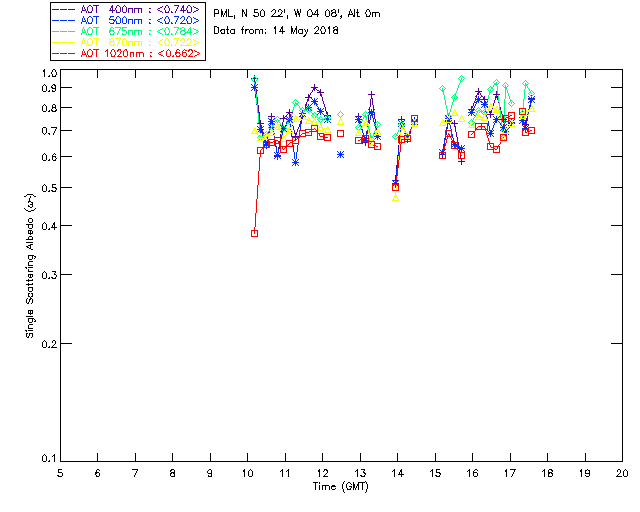The image size is (640, 512).
Task: Click the x-axis tick label 10
Action: pos(247,472)
